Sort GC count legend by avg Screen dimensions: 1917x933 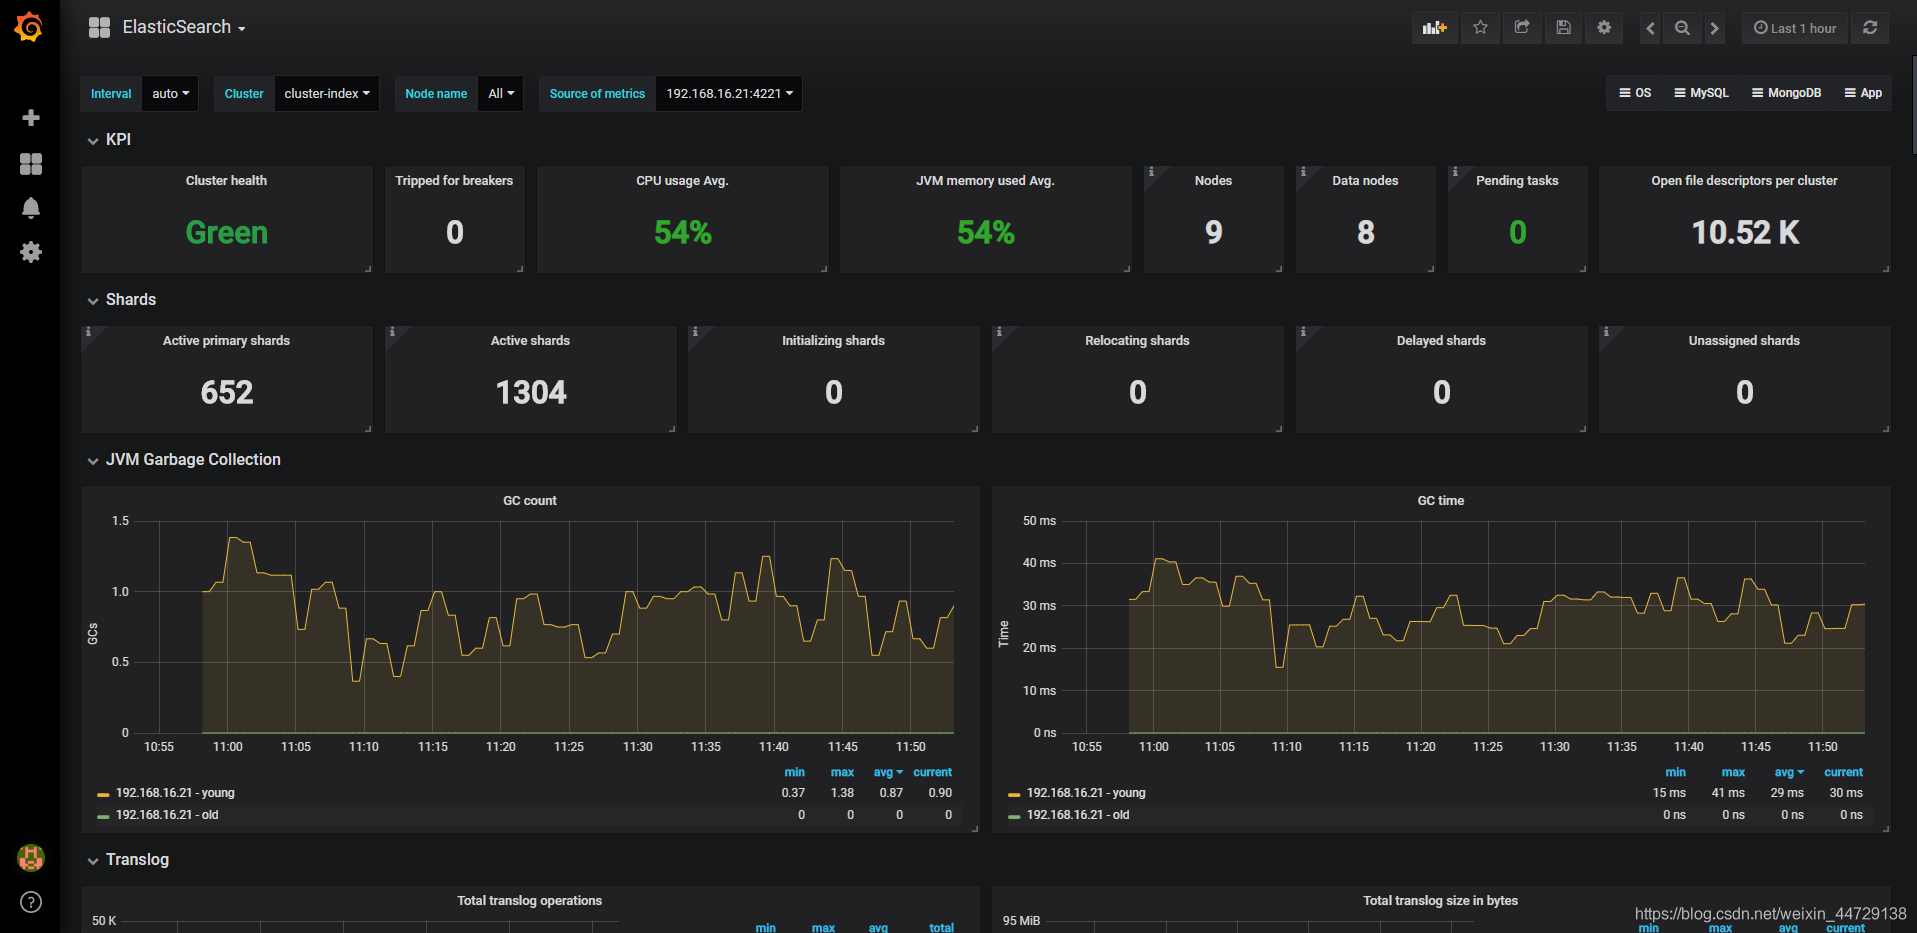887,772
